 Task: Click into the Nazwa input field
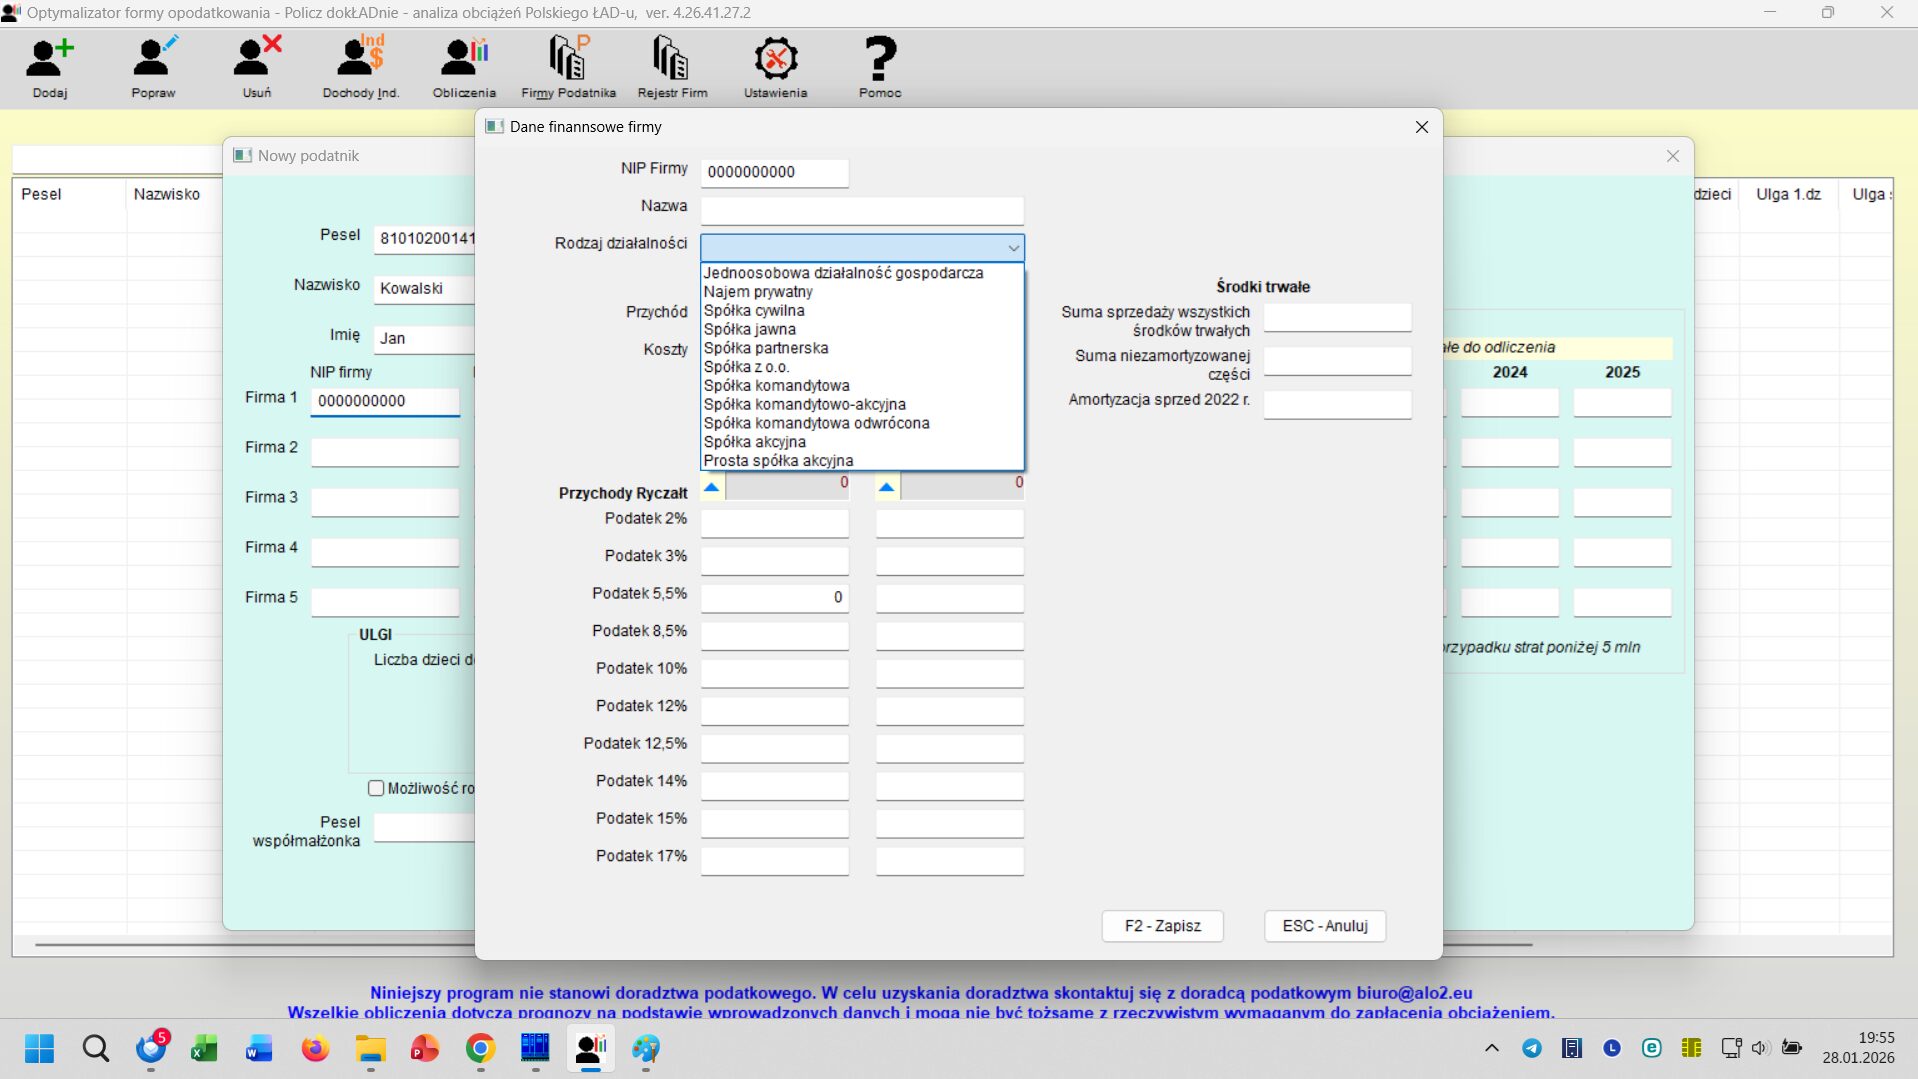(x=861, y=210)
